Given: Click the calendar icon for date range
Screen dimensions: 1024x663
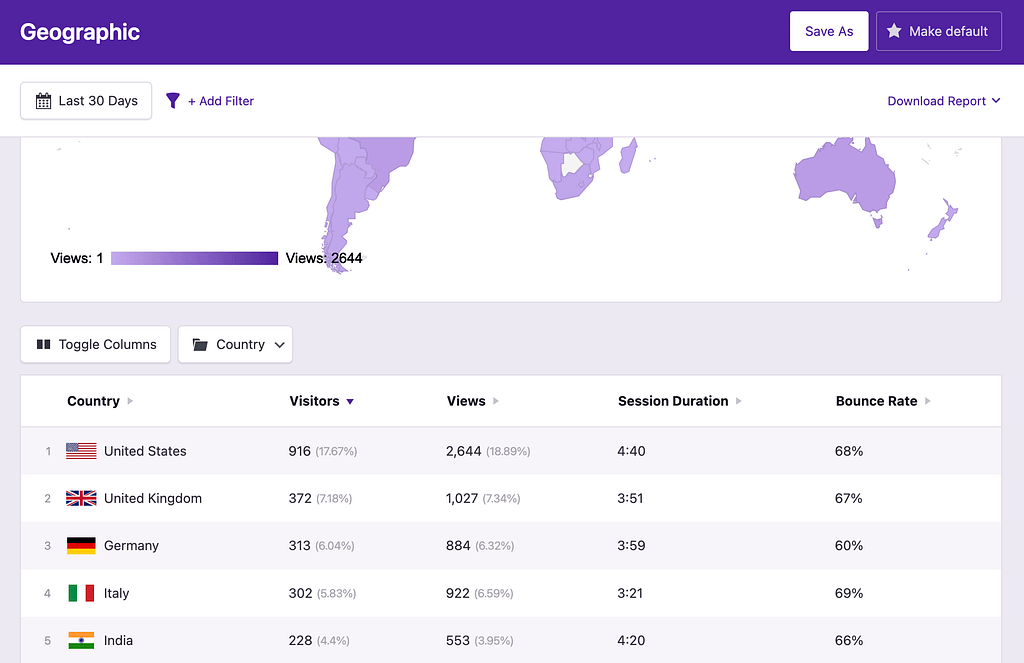Looking at the screenshot, I should tap(43, 101).
